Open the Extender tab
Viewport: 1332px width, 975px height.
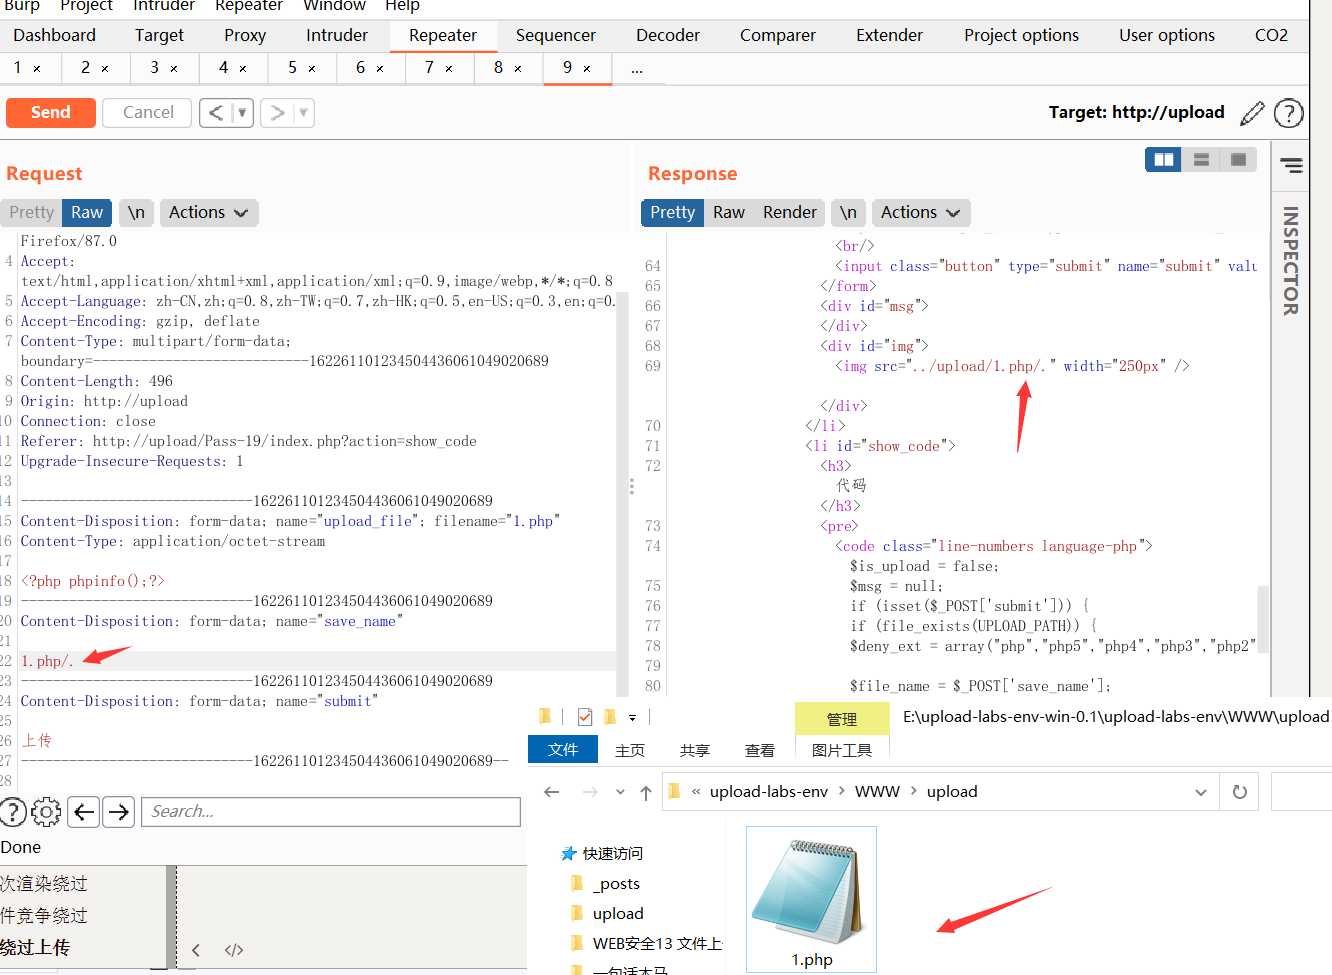[x=889, y=35]
